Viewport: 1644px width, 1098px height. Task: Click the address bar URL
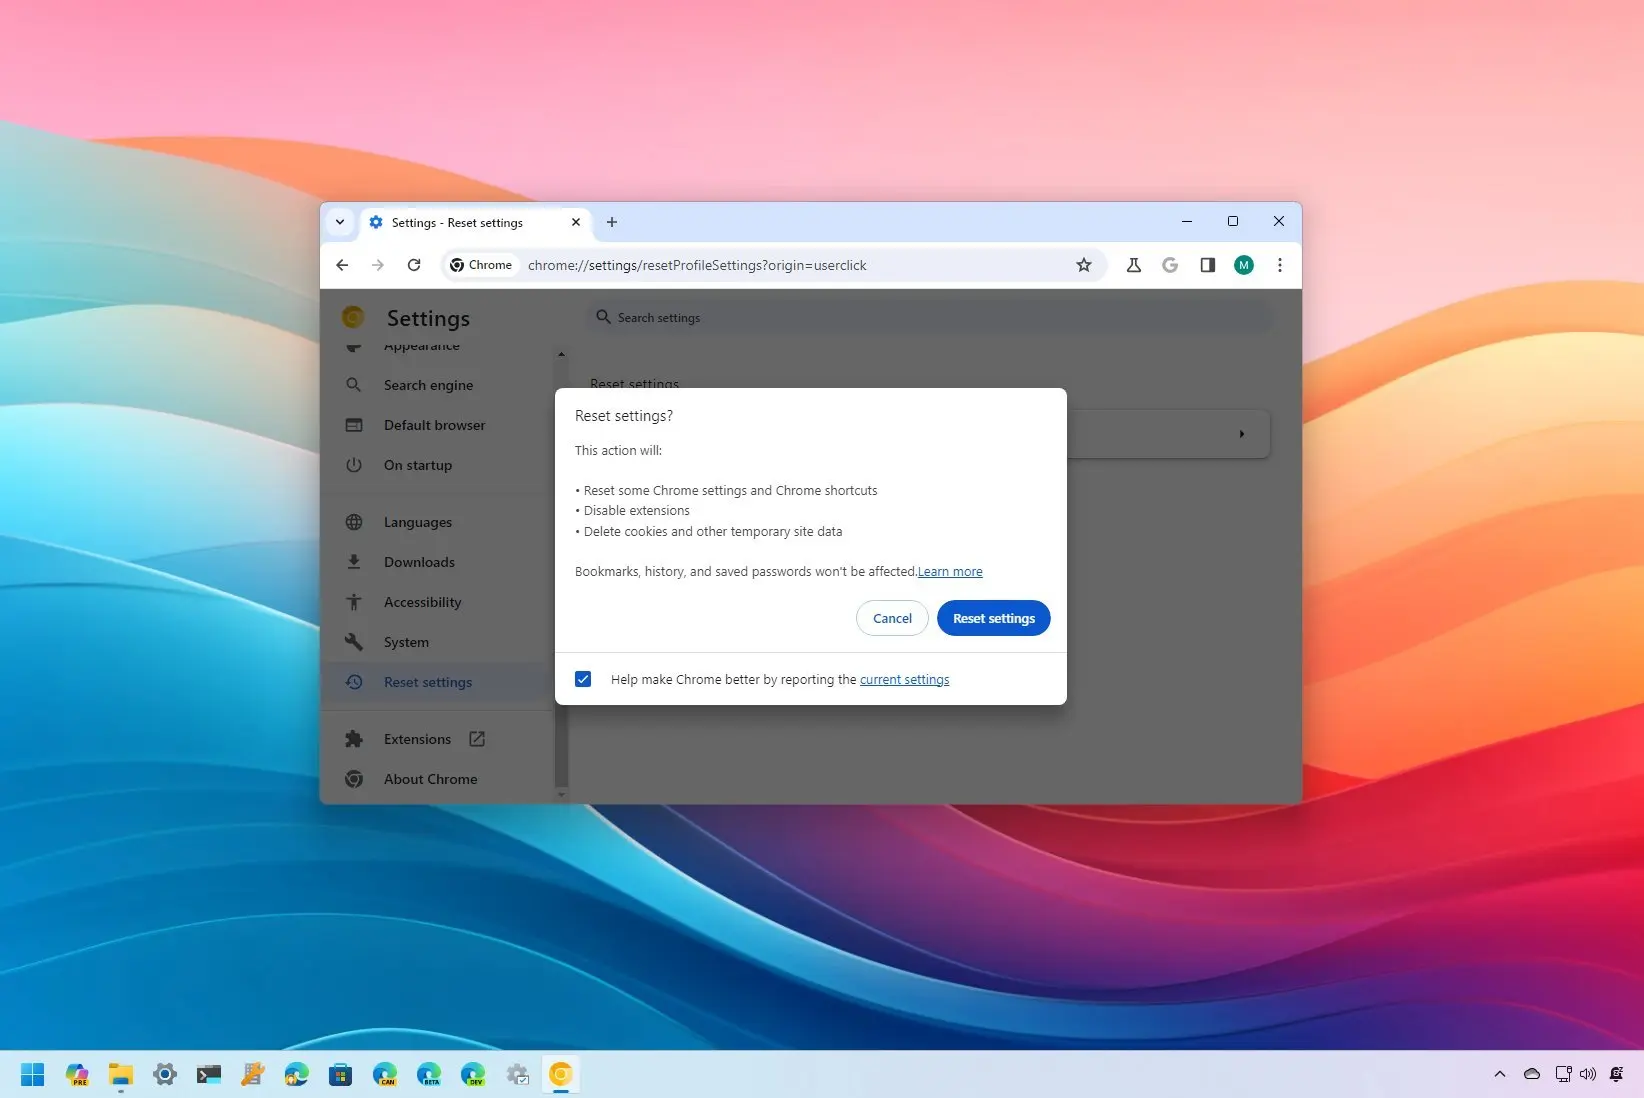pyautogui.click(x=697, y=265)
